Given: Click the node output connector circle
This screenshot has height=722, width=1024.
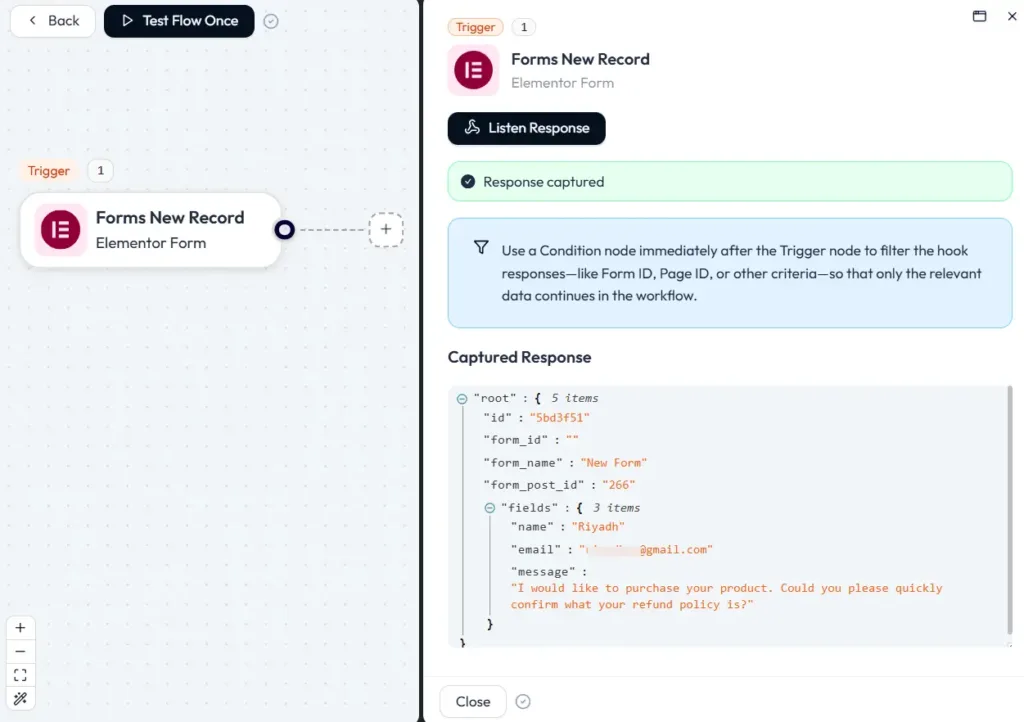Looking at the screenshot, I should pyautogui.click(x=285, y=230).
